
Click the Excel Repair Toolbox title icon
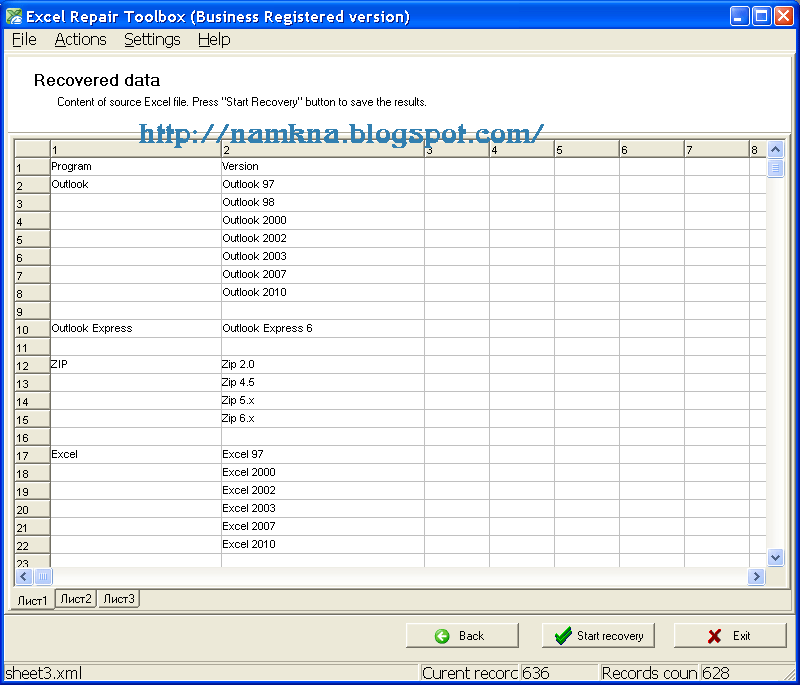click(x=14, y=16)
